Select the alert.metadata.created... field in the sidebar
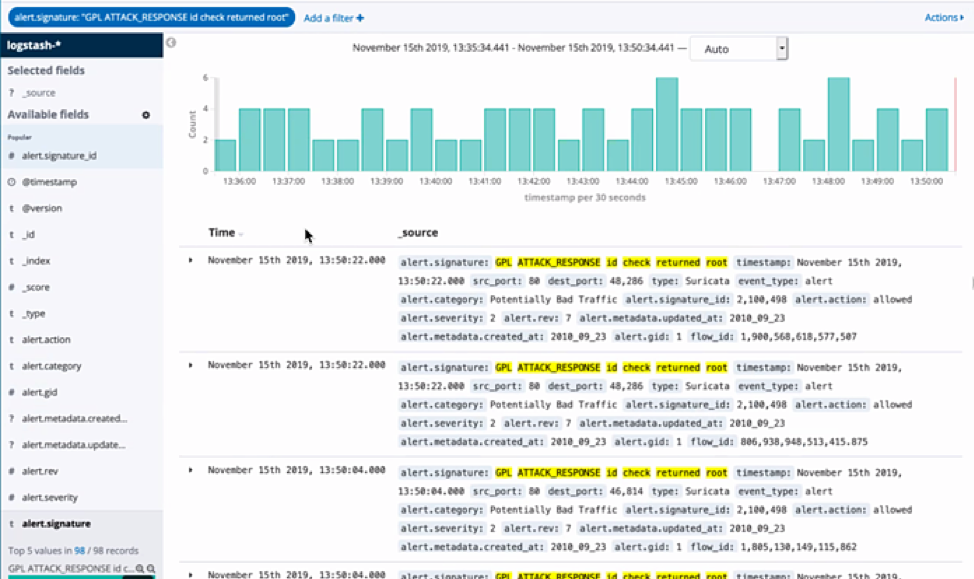The height and width of the screenshot is (579, 974). tap(82, 418)
